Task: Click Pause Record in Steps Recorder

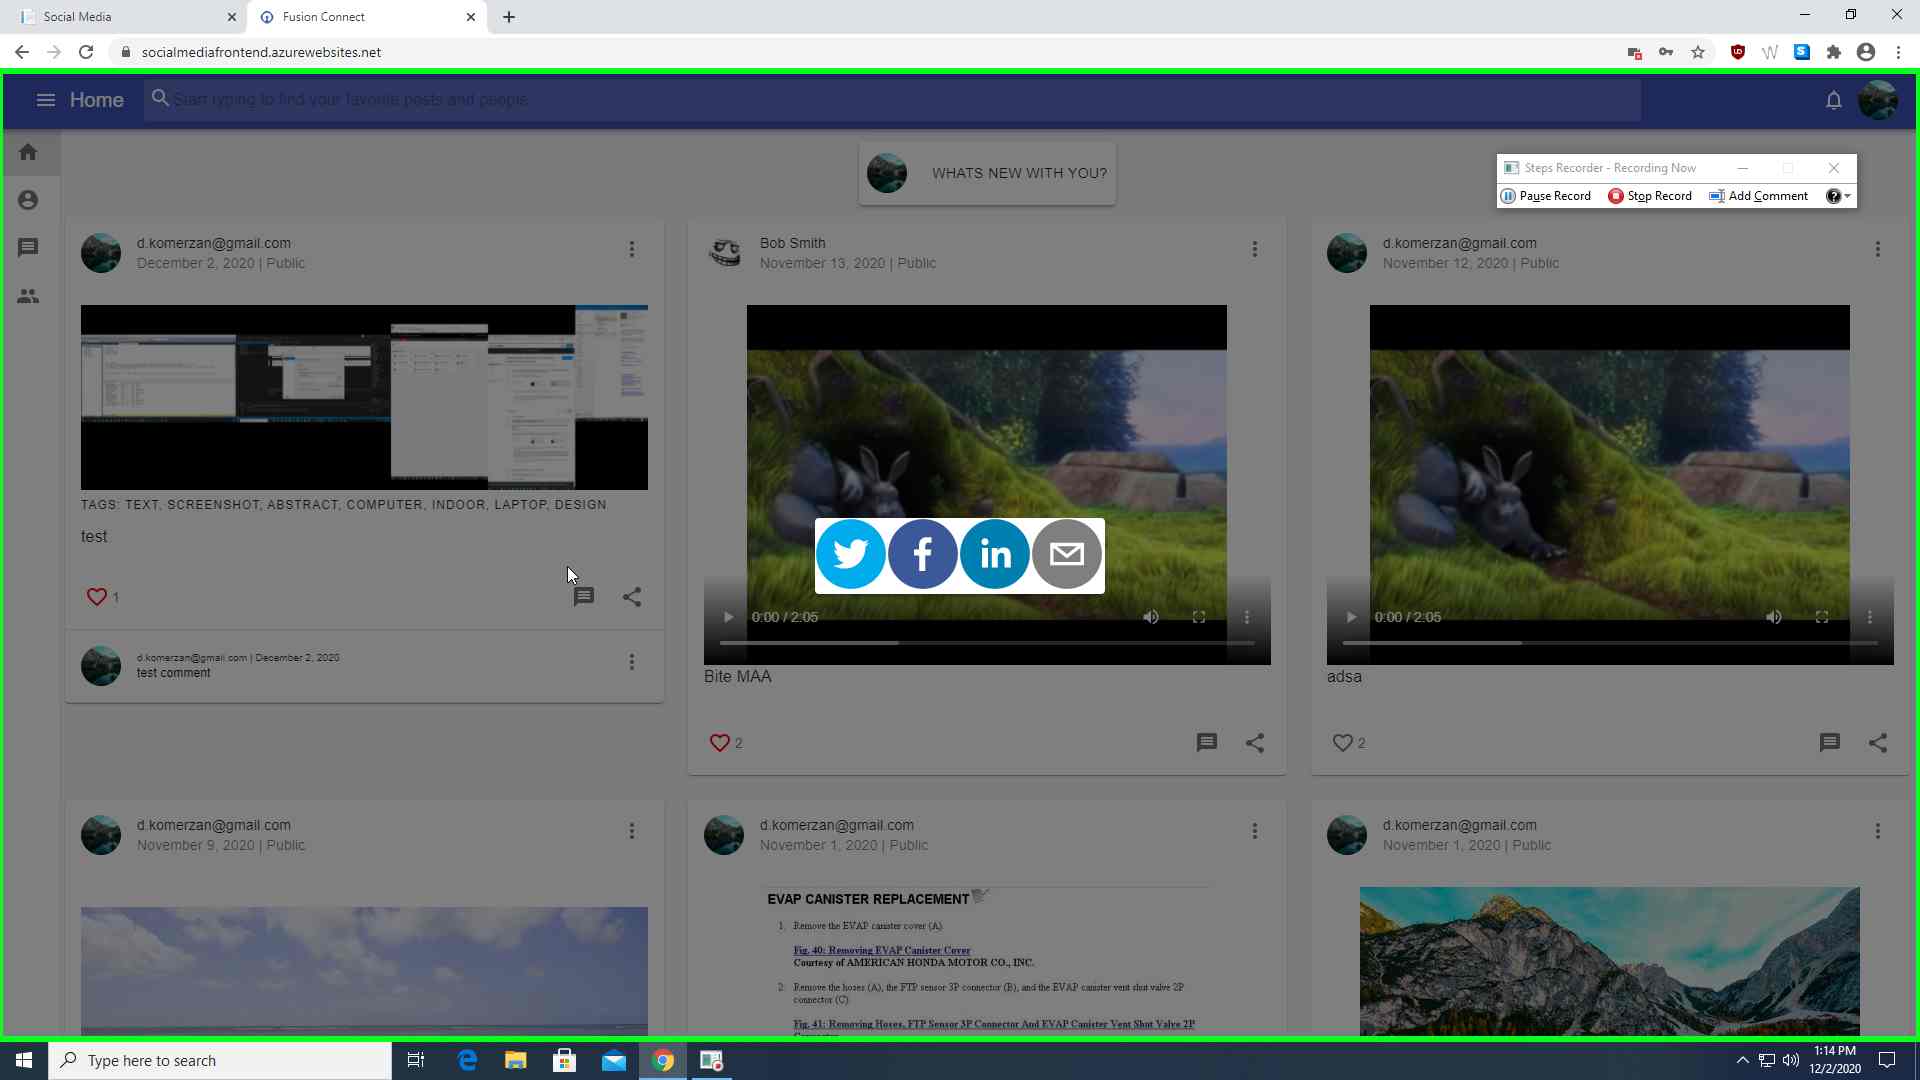Action: [x=1546, y=196]
